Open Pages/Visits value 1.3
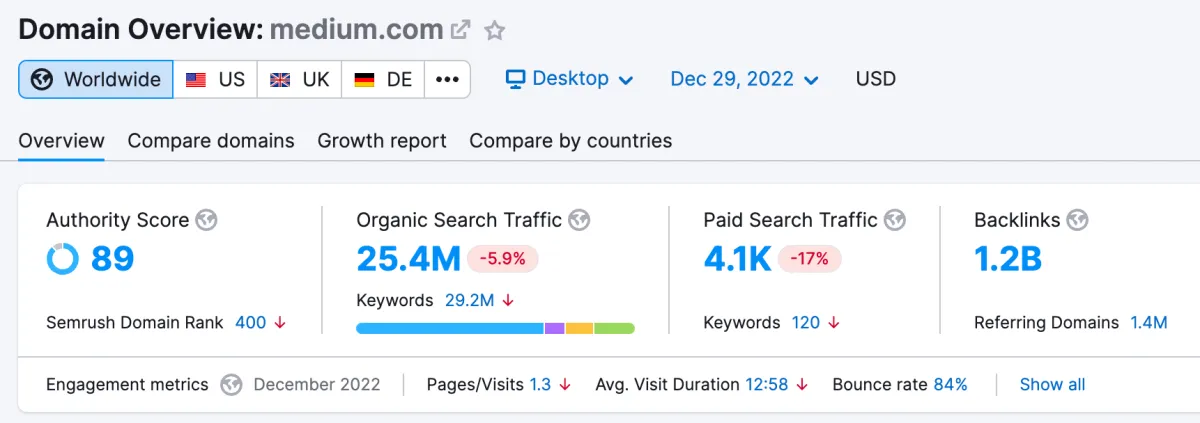This screenshot has width=1200, height=423. 540,384
